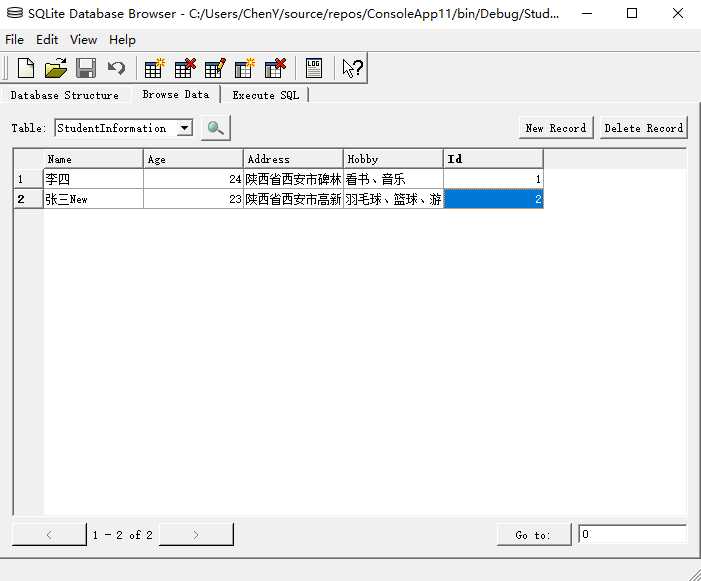701x581 pixels.
Task: Click the Delete Record button
Action: pyautogui.click(x=643, y=128)
